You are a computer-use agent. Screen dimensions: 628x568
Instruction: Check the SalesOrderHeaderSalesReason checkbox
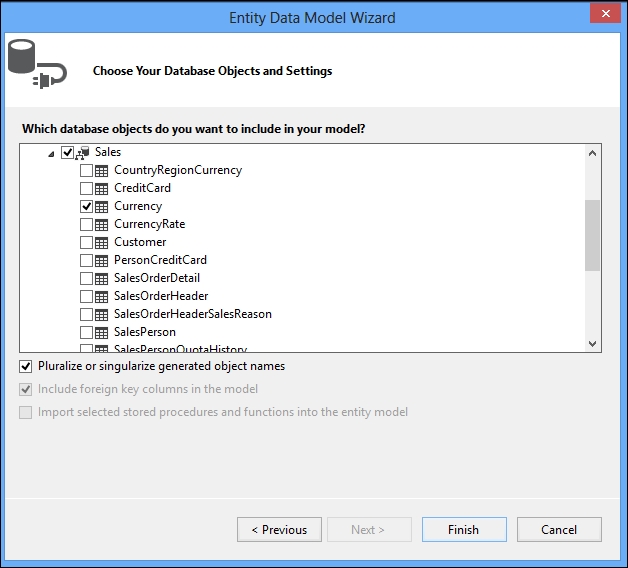[86, 314]
